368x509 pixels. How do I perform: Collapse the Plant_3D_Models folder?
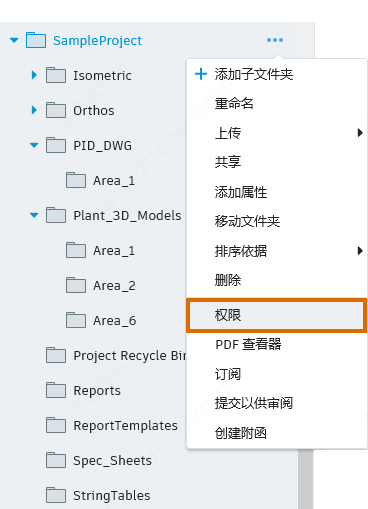pos(34,215)
